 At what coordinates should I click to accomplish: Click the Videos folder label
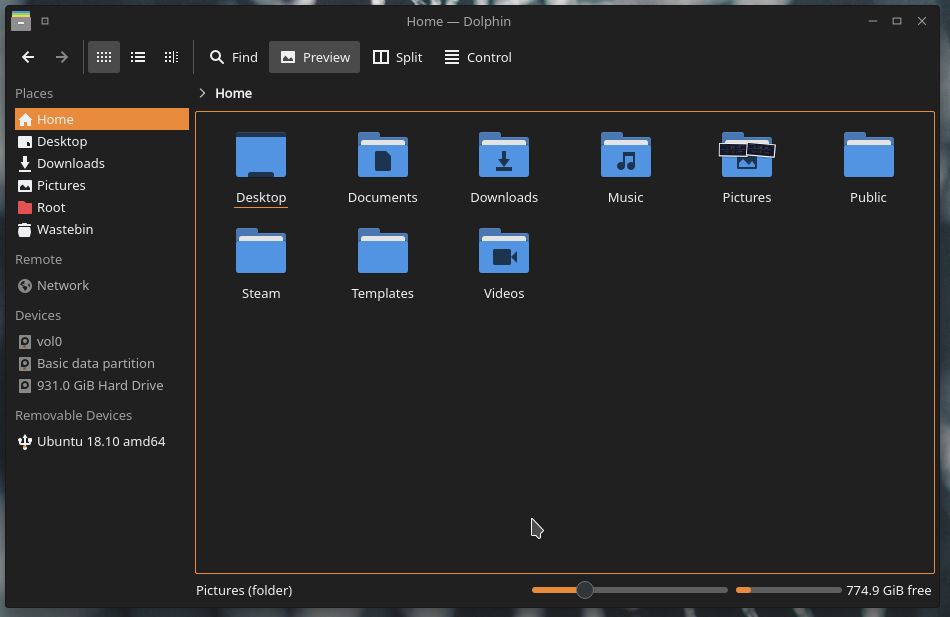point(504,293)
